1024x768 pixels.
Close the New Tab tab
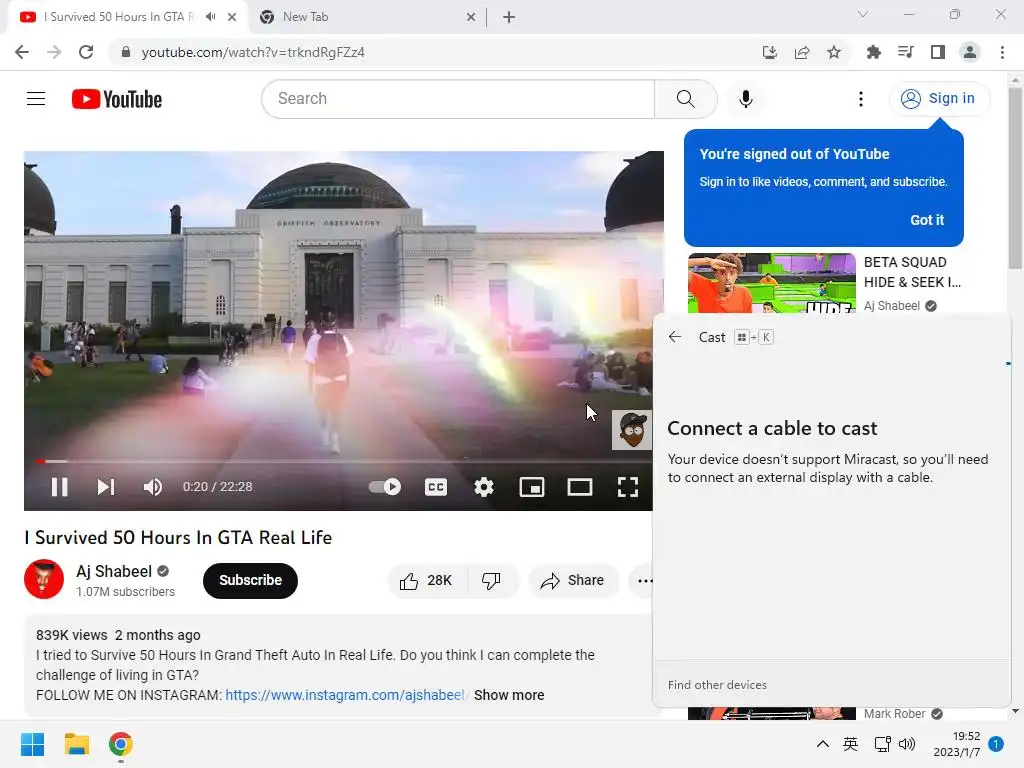(471, 17)
